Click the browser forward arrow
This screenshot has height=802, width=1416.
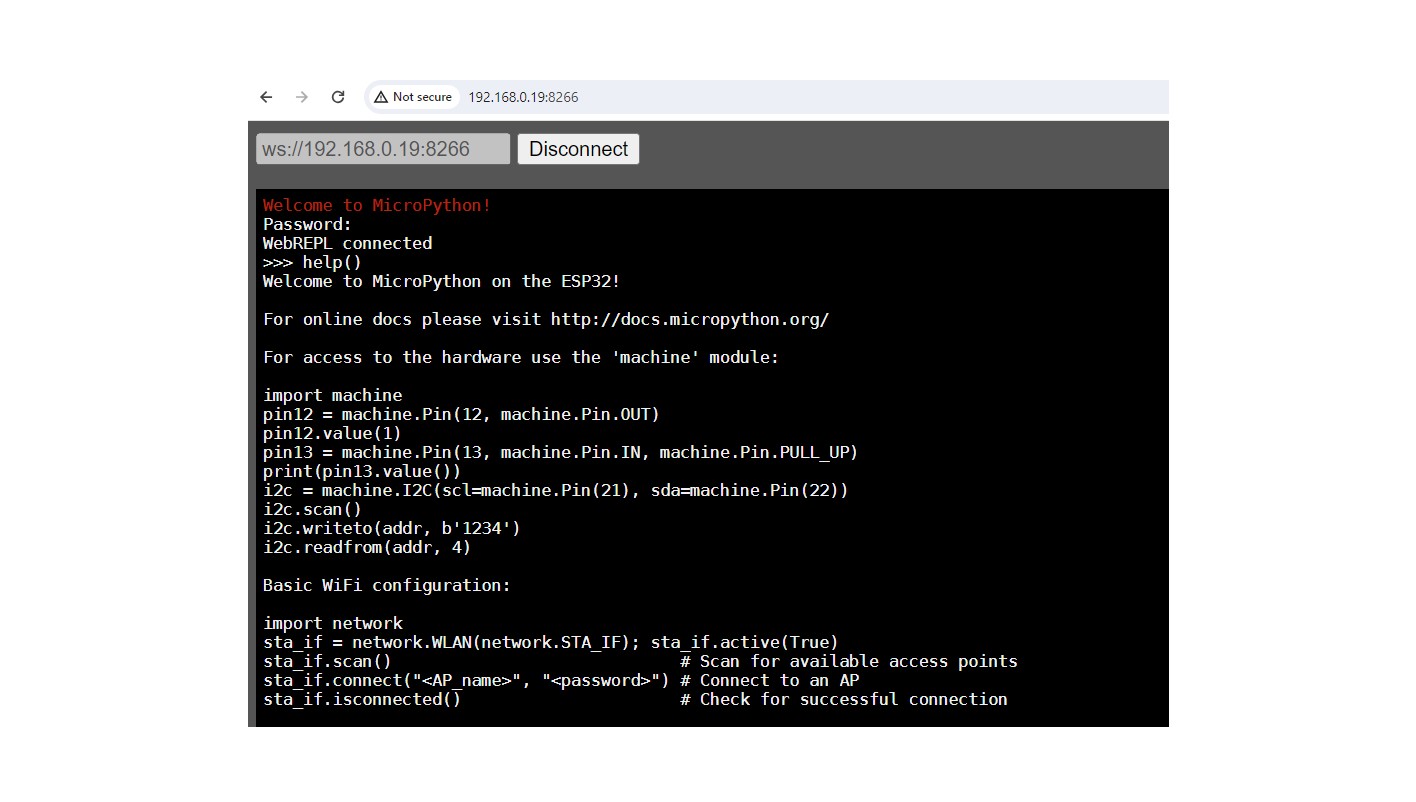(x=302, y=97)
